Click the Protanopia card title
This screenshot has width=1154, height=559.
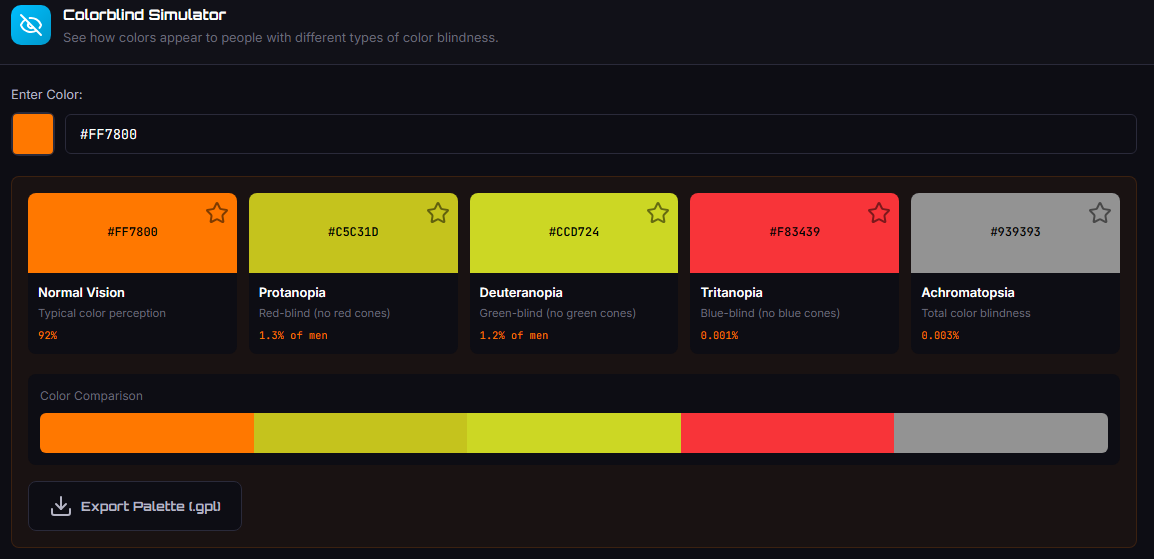(292, 293)
